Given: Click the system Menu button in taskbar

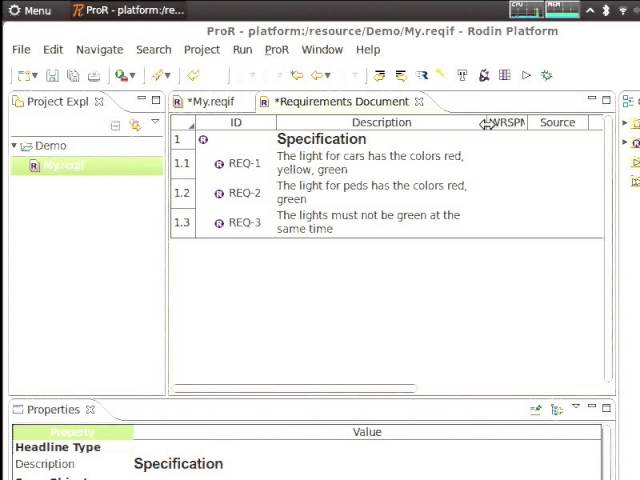Looking at the screenshot, I should tap(30, 10).
